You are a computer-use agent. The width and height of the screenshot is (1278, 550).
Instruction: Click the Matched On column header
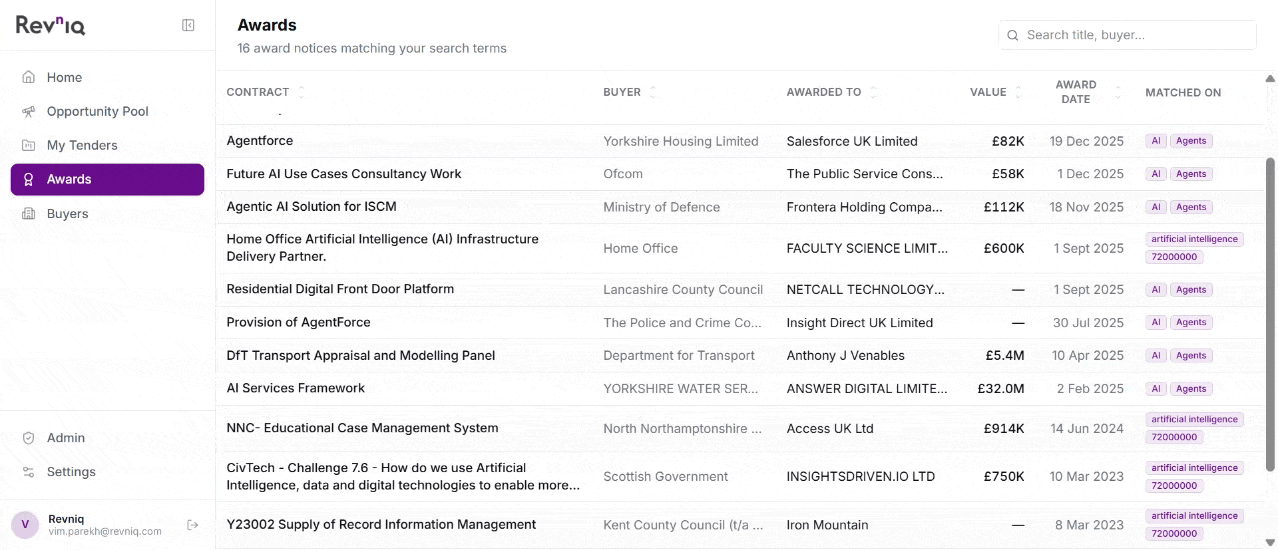1183,92
